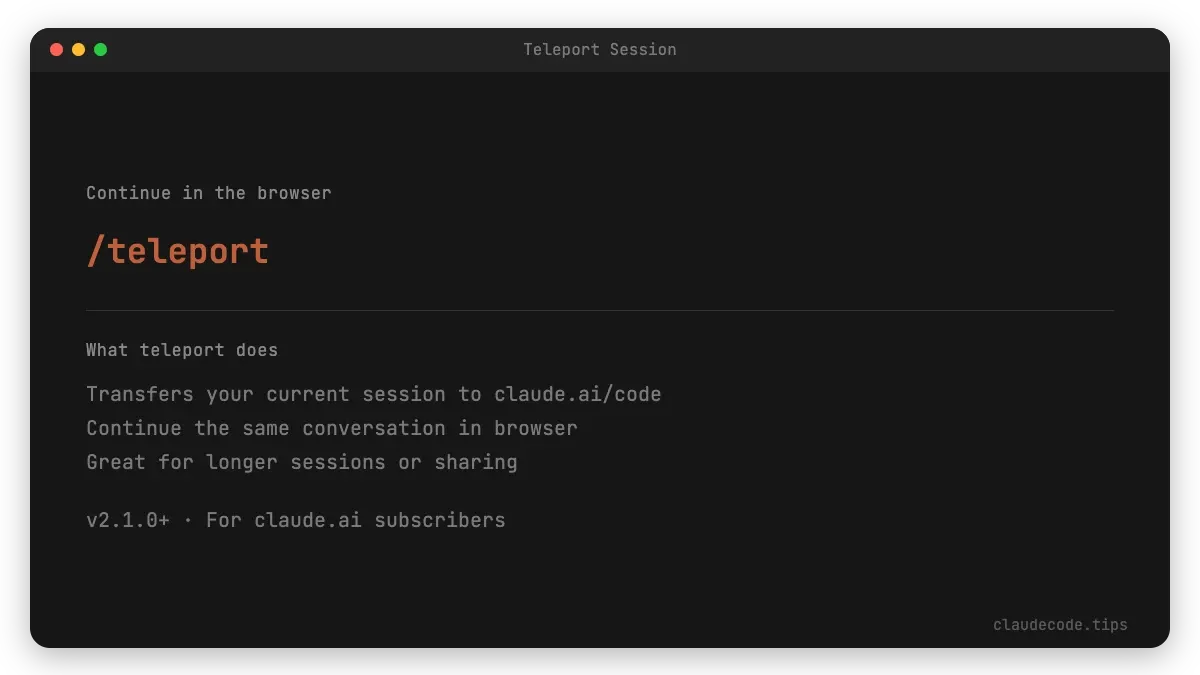Open the claude.ai/code link text

tap(577, 394)
